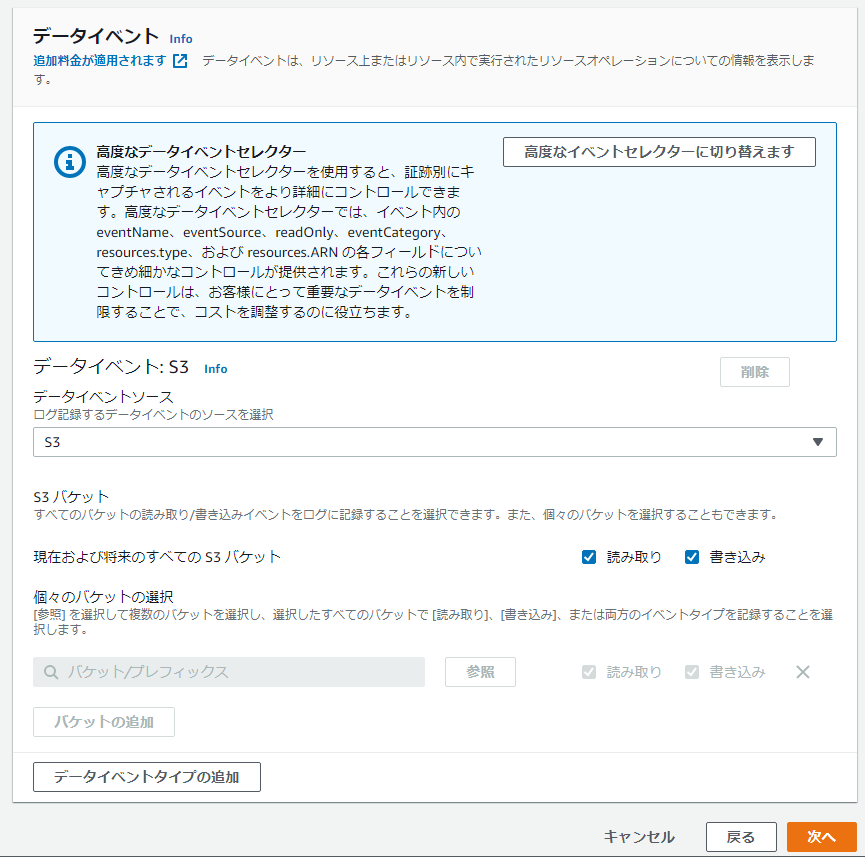The height and width of the screenshot is (857, 865).
Task: Open the 追加料金が適用されます link
Action: [99, 61]
